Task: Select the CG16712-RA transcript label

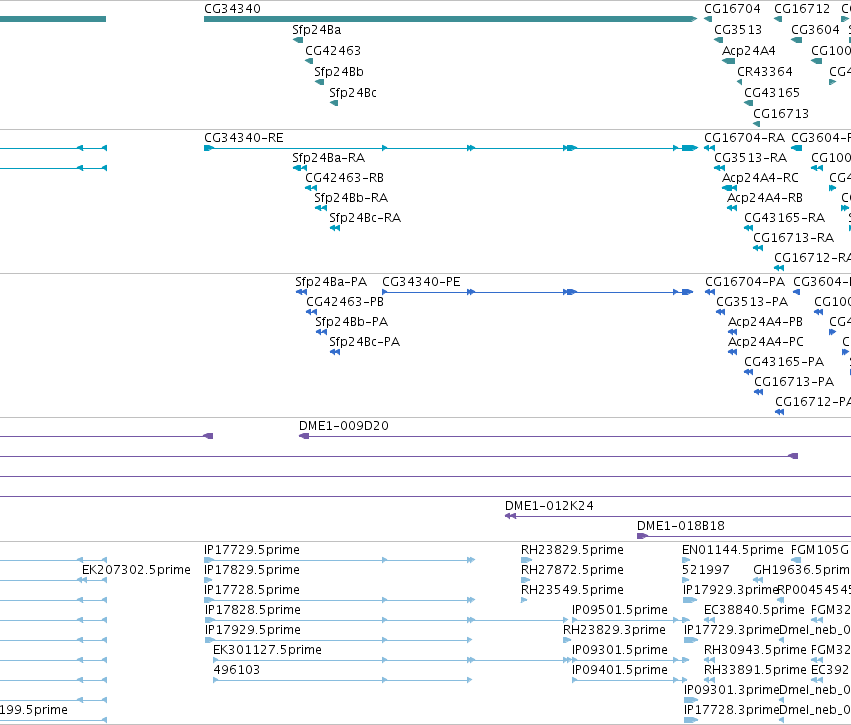Action: click(x=812, y=258)
